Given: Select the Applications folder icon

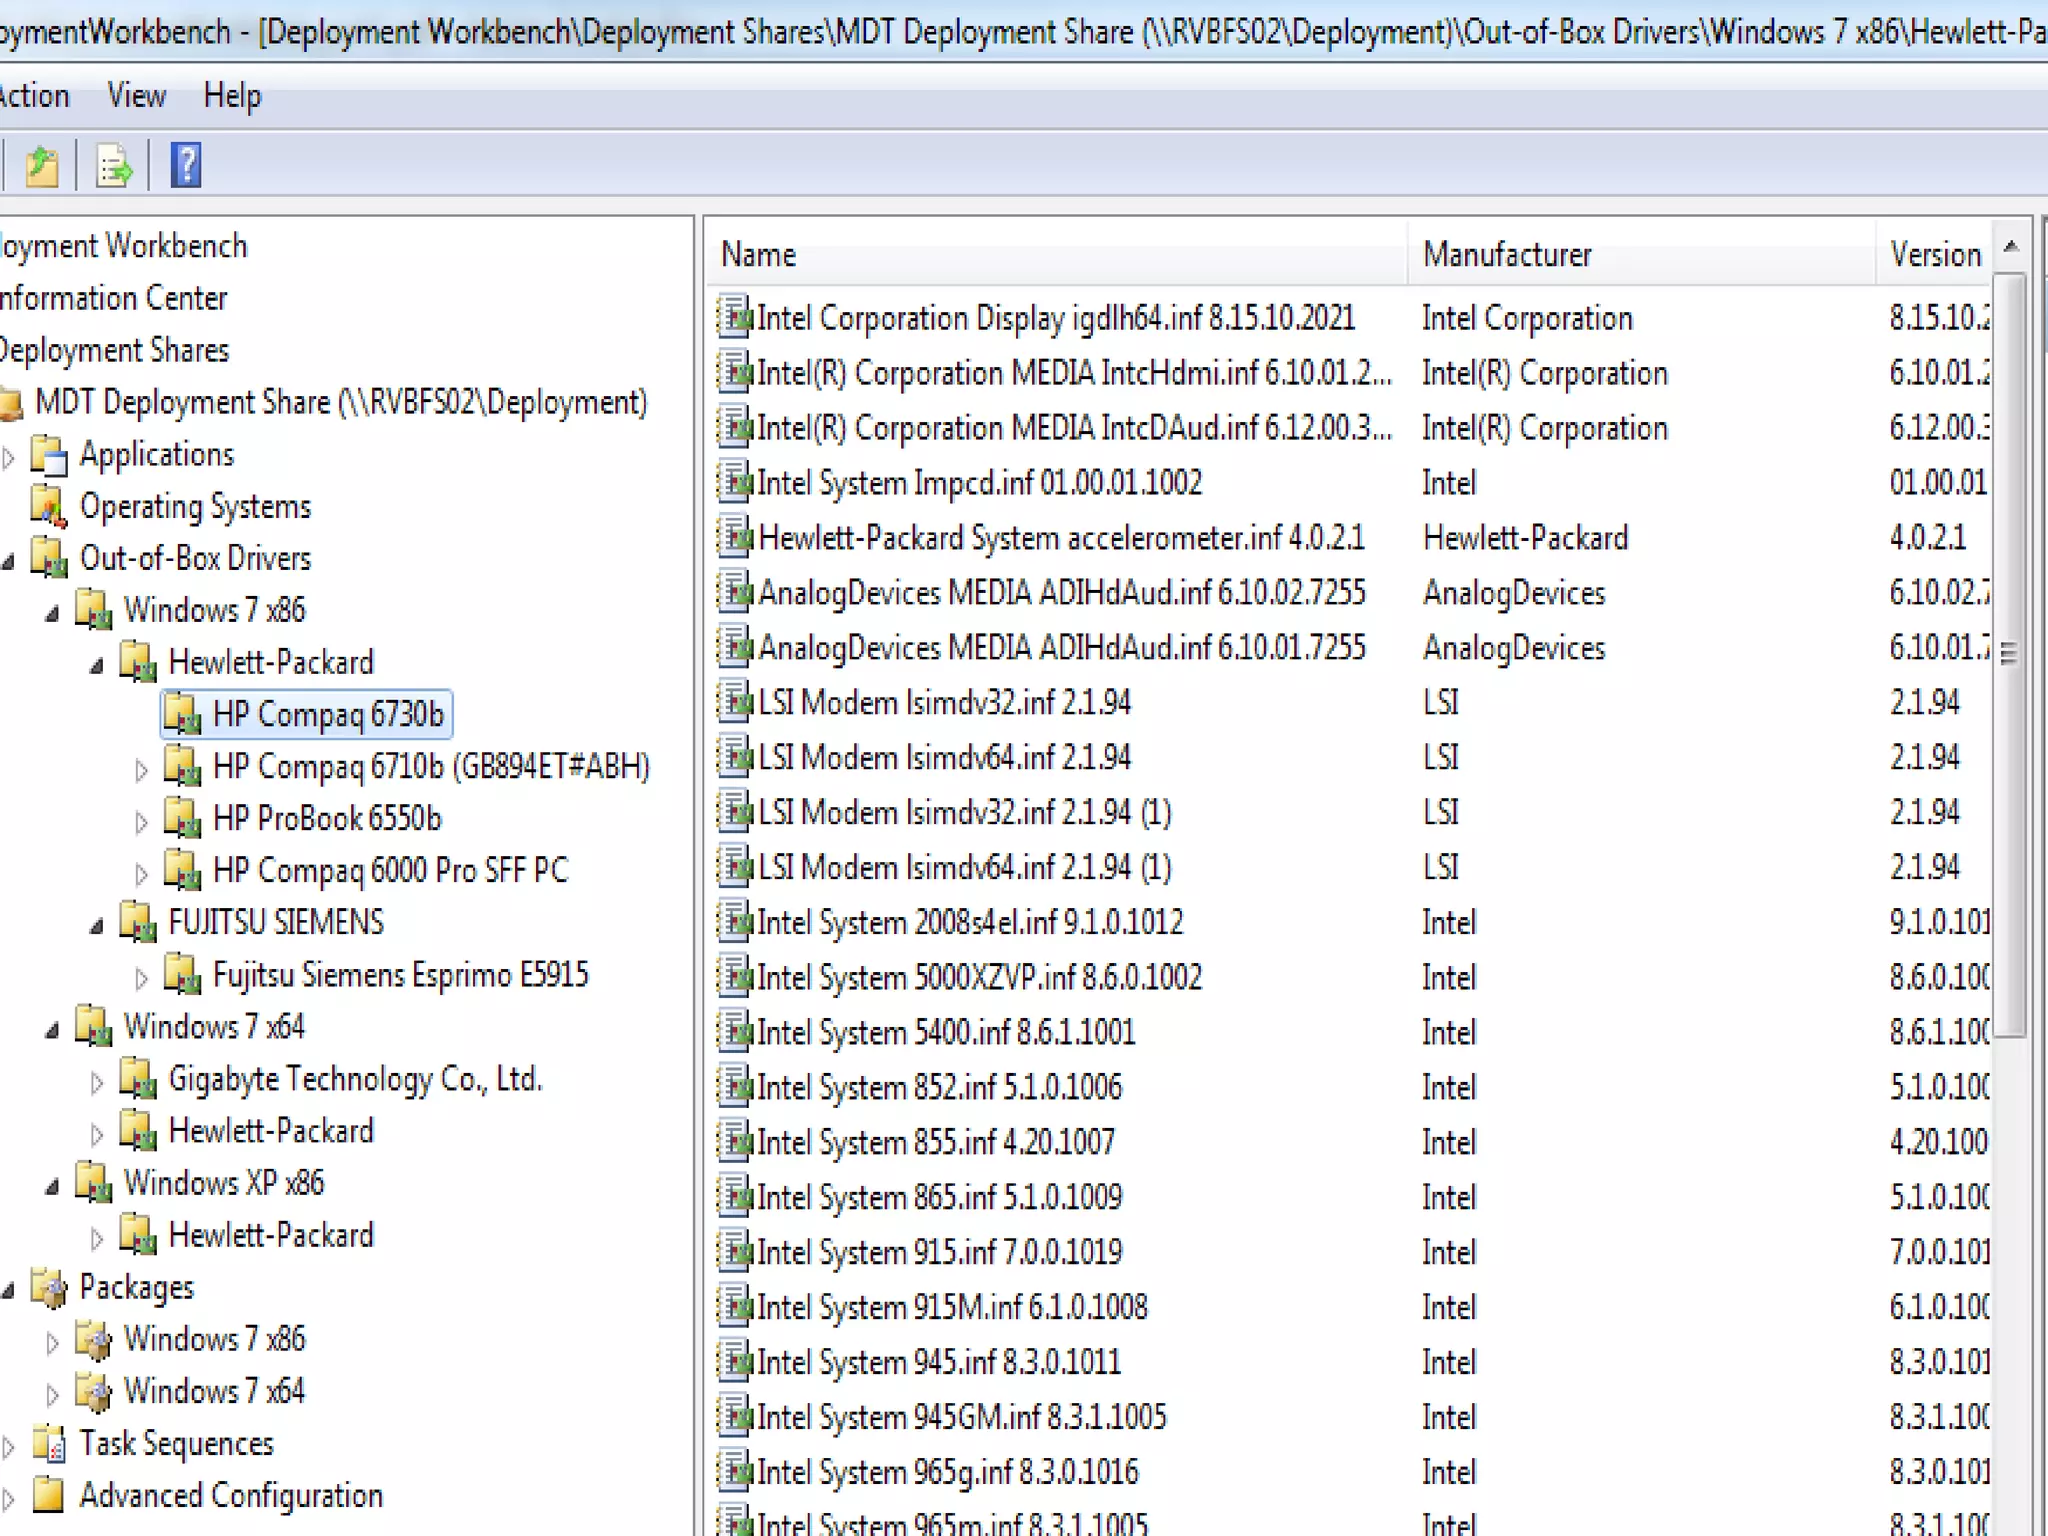Looking at the screenshot, I should [48, 455].
